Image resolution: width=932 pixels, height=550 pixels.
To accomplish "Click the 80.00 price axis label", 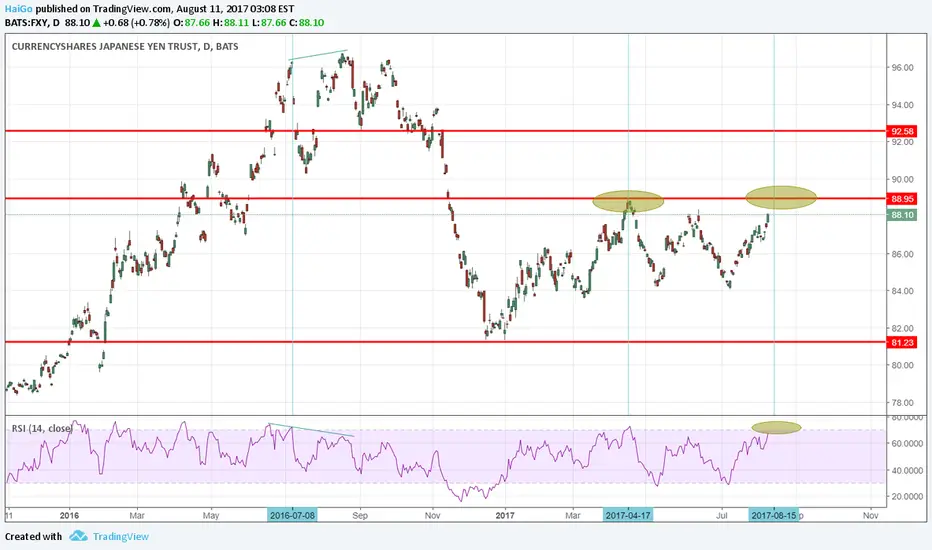I will point(902,365).
